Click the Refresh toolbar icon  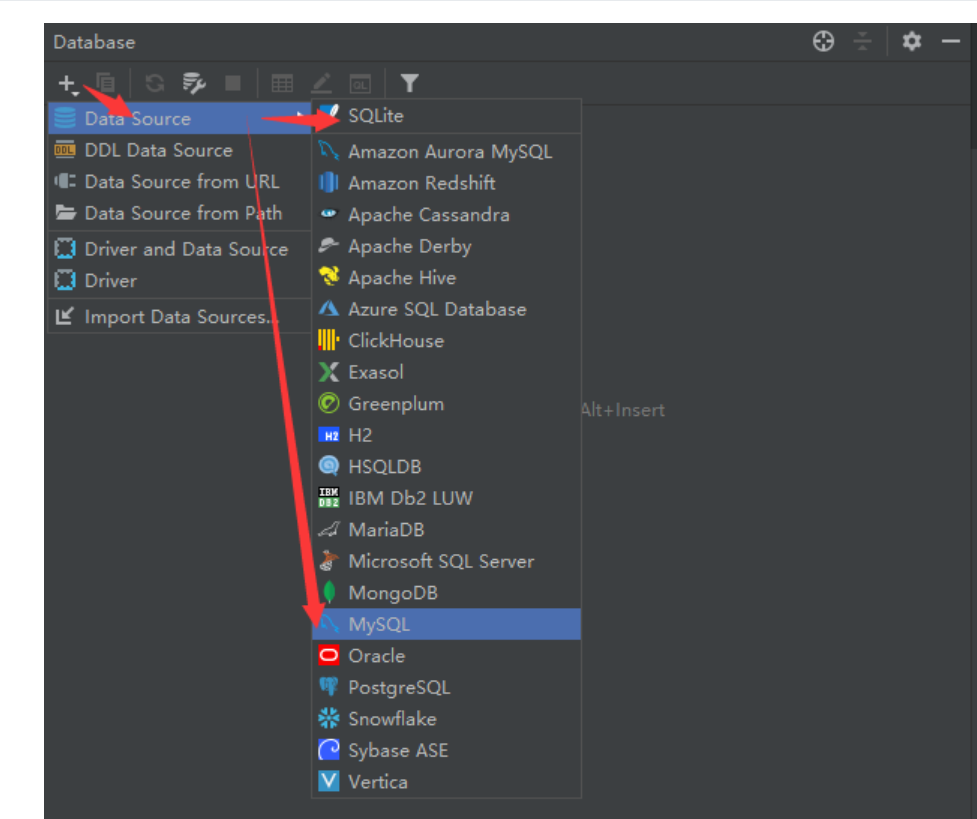point(155,83)
